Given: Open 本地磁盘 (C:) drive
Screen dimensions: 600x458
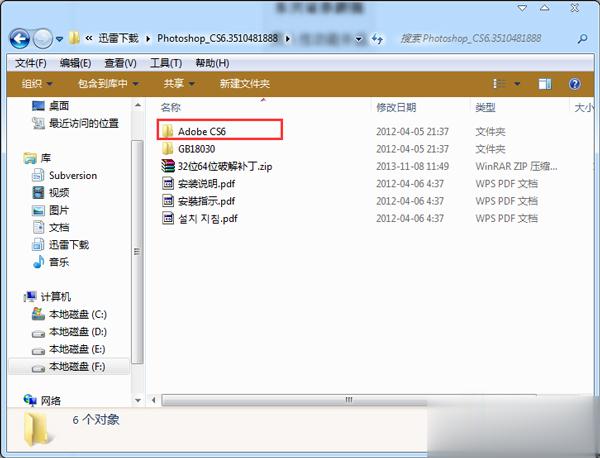Looking at the screenshot, I should [78, 314].
